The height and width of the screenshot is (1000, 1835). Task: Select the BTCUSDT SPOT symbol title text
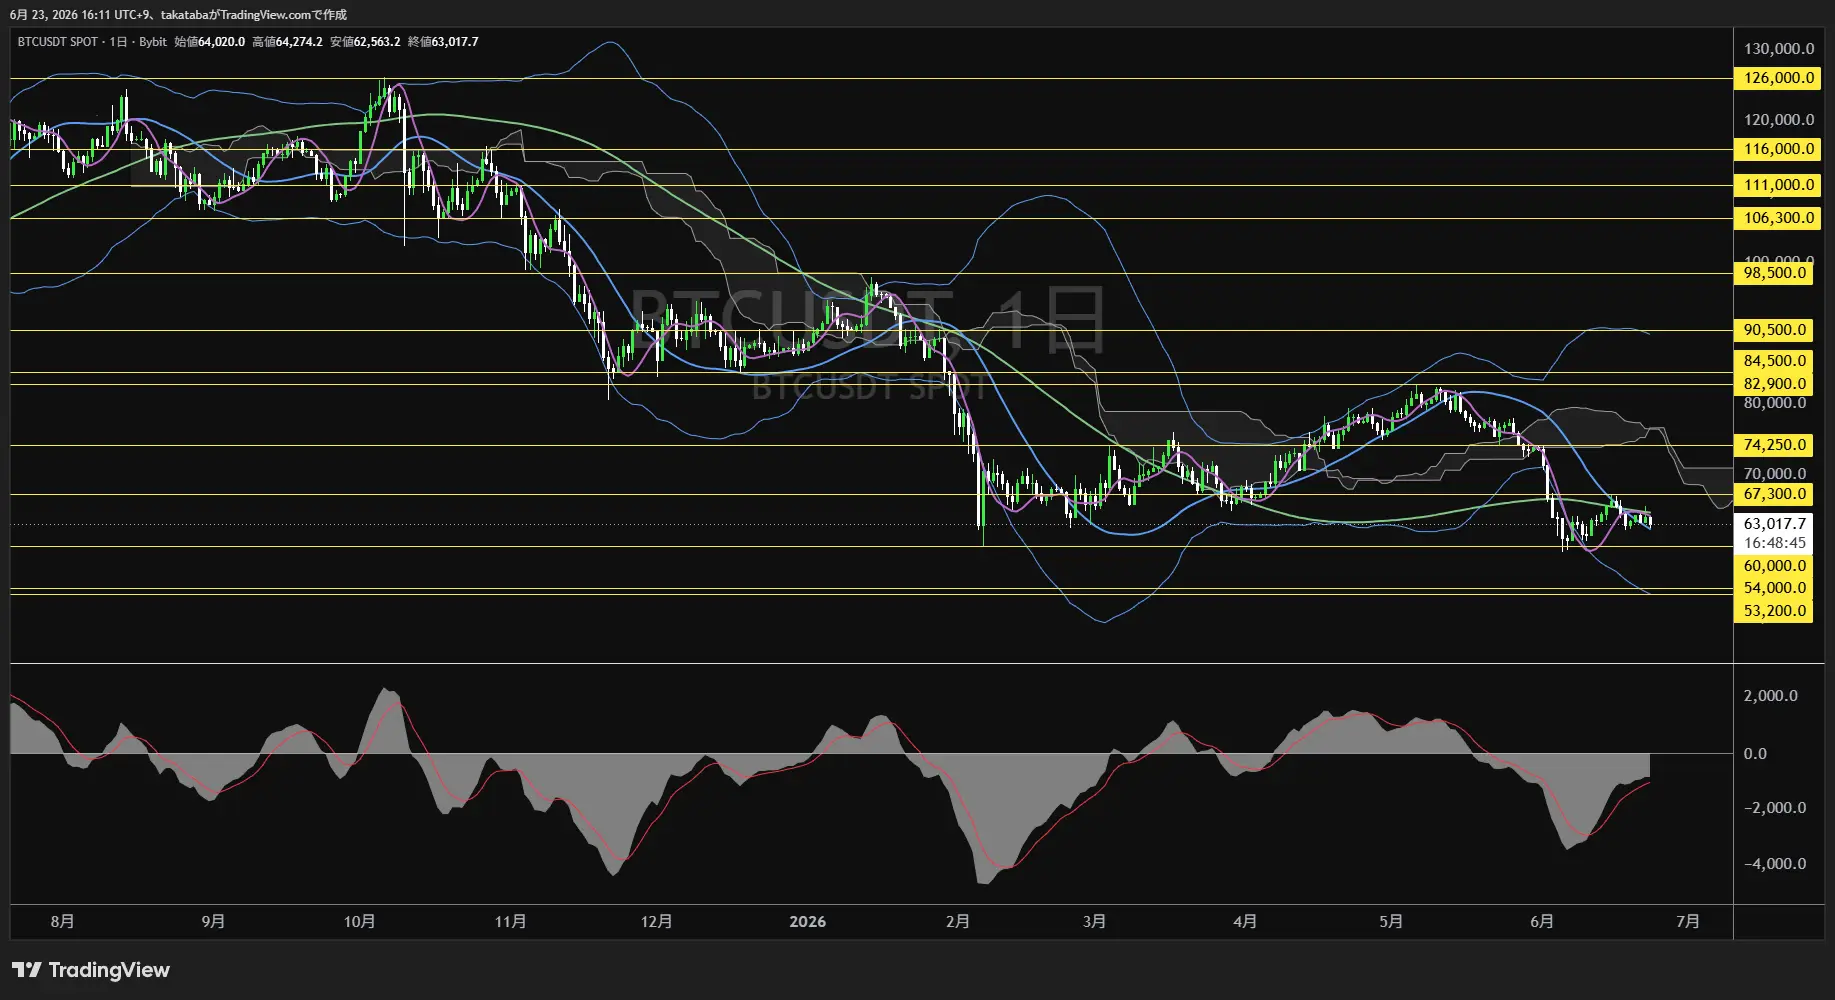tap(58, 42)
